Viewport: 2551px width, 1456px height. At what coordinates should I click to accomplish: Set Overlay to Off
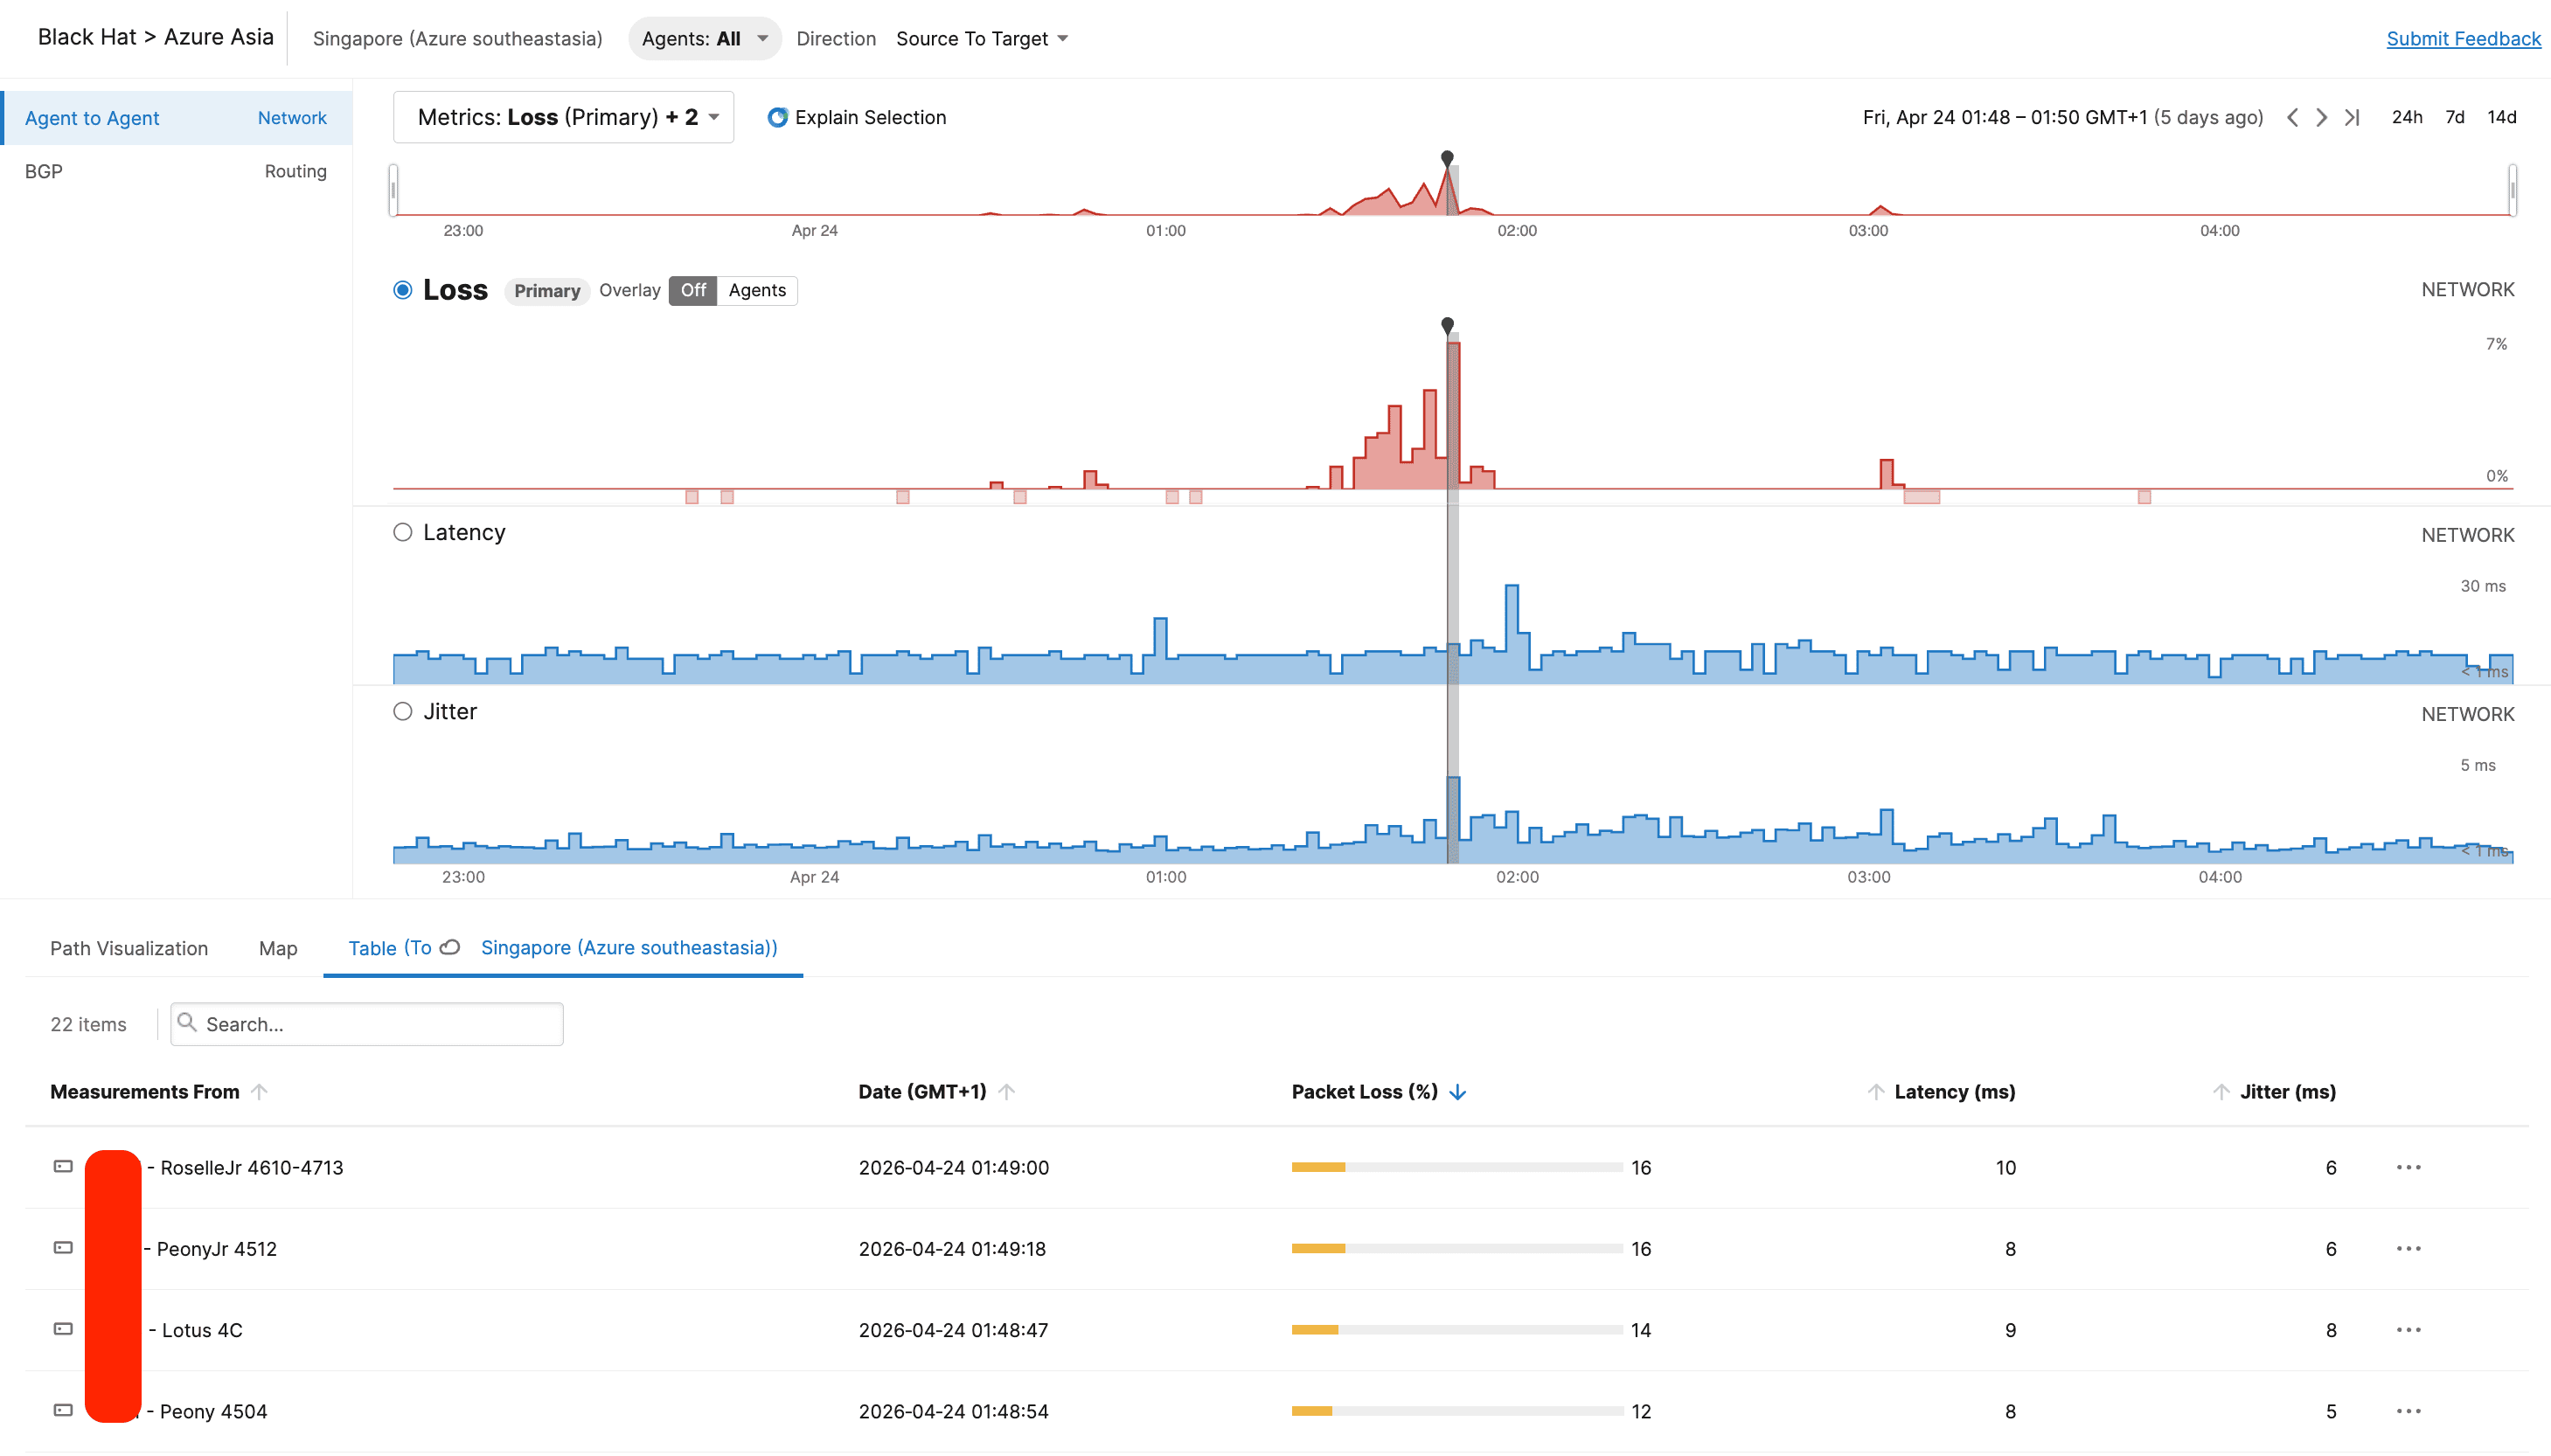click(692, 290)
